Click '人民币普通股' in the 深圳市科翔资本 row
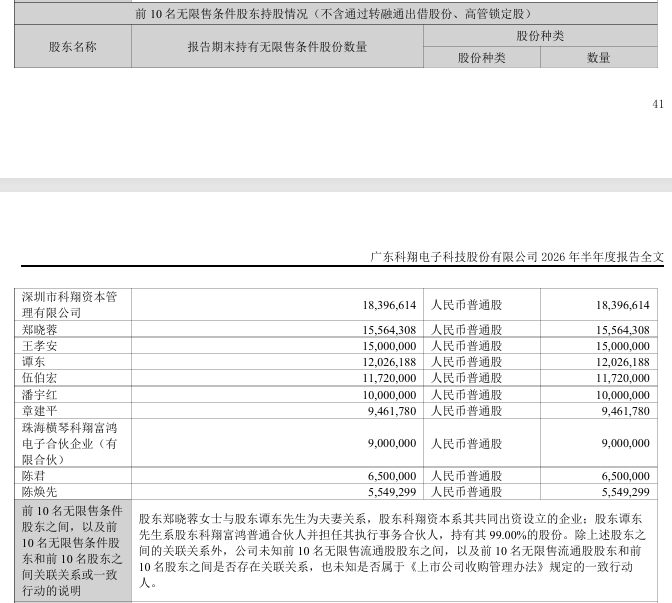672x603 pixels. (x=466, y=305)
